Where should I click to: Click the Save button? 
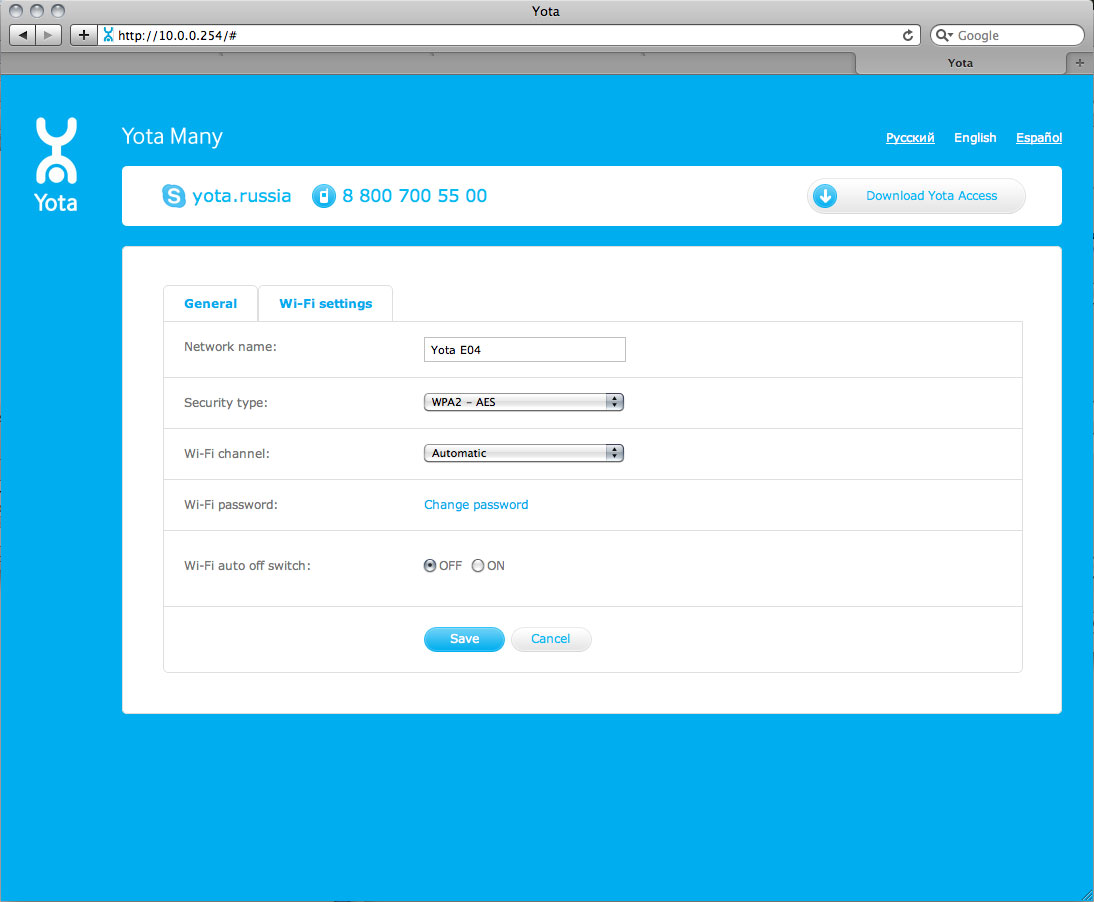coord(464,639)
